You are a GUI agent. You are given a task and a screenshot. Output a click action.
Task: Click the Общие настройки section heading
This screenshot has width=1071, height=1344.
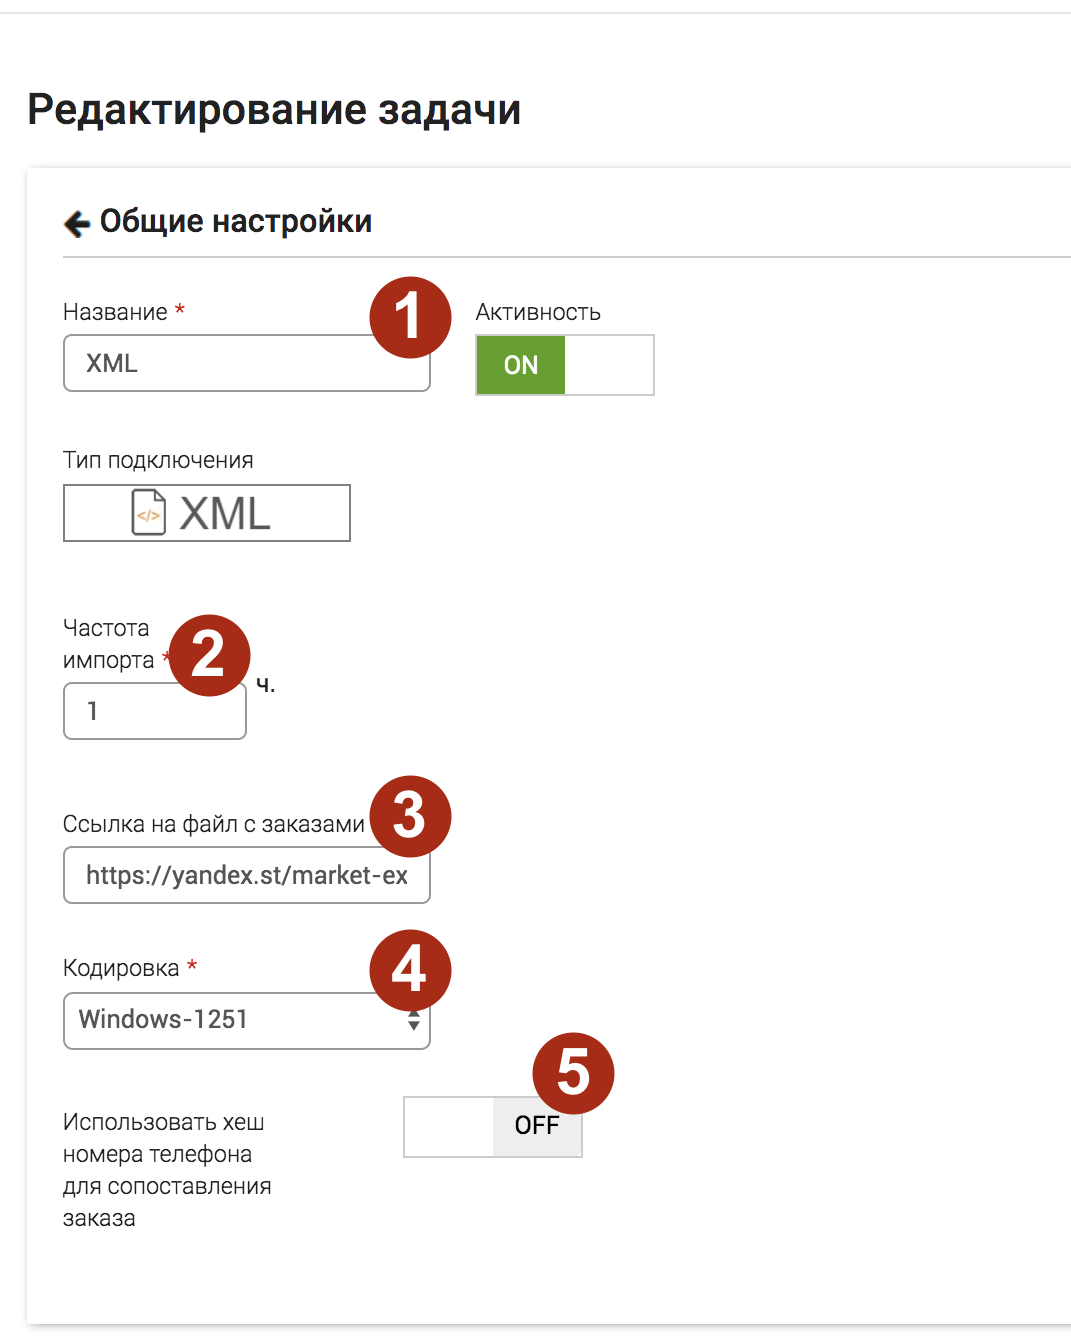tap(236, 221)
